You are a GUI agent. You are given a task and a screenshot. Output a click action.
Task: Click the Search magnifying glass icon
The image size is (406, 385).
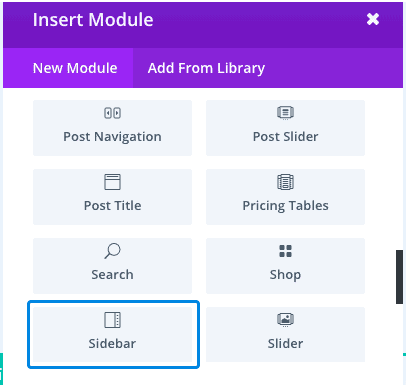click(112, 251)
